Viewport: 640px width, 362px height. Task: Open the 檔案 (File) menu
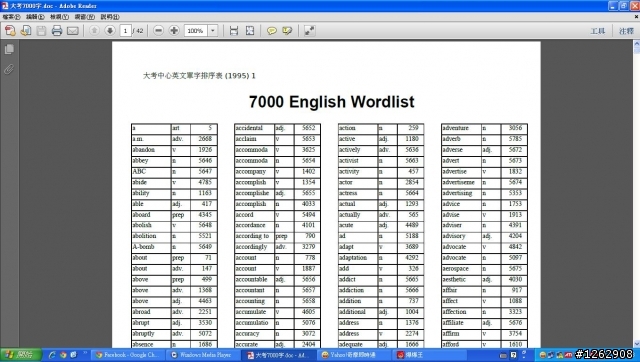(x=11, y=17)
